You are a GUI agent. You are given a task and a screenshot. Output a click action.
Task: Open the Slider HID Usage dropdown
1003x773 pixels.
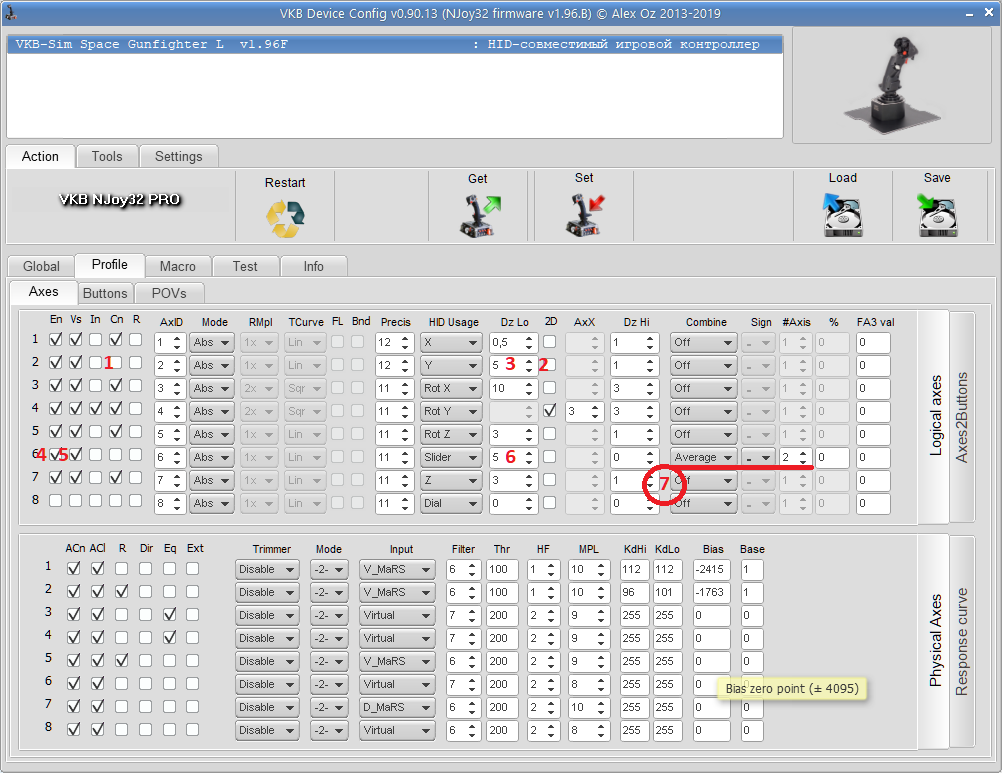pyautogui.click(x=450, y=457)
